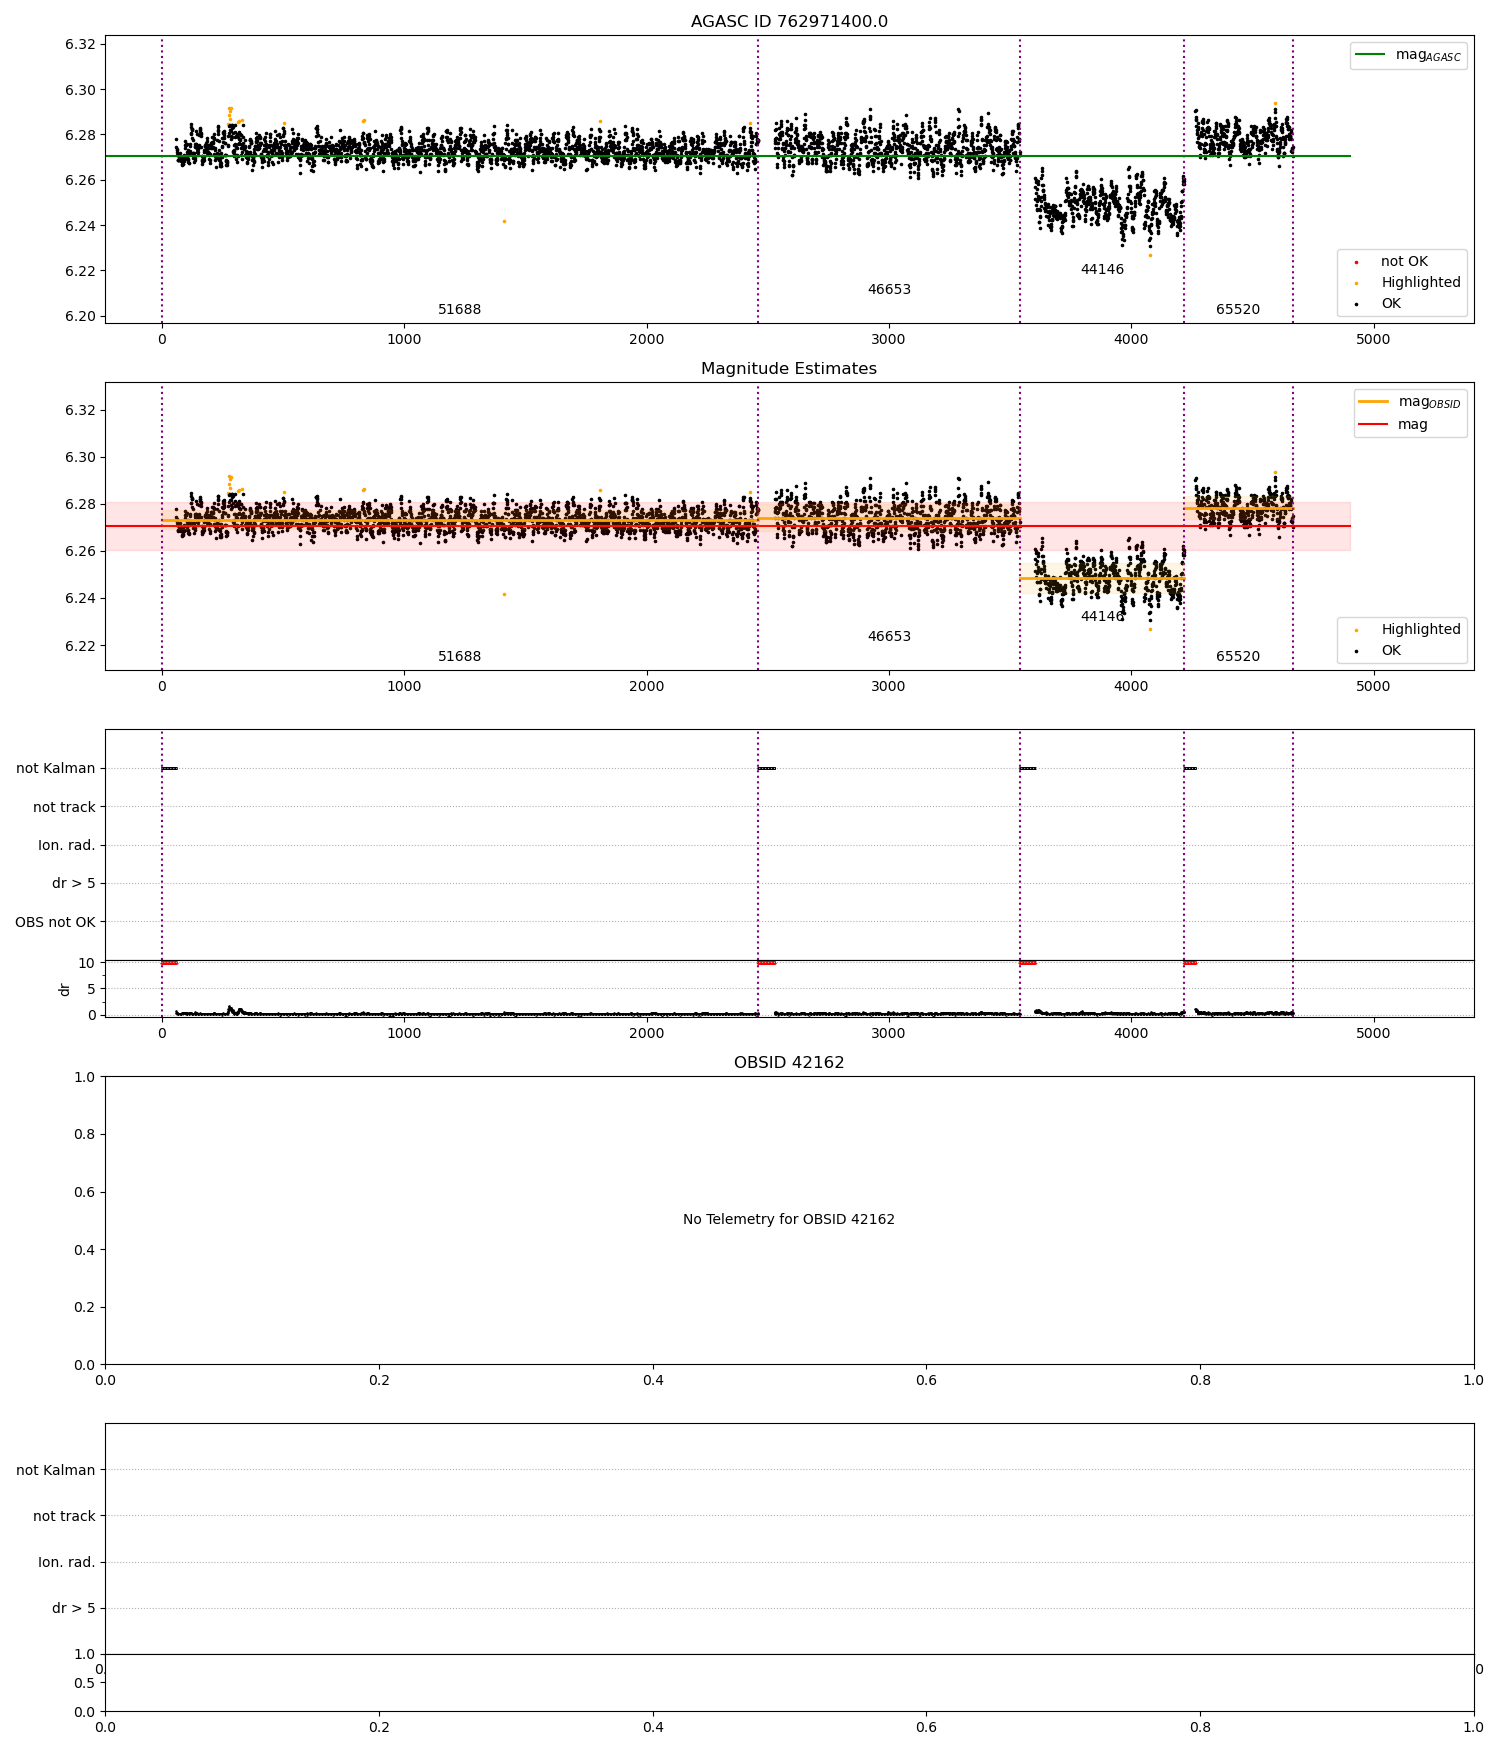The image size is (1500, 1750).
Task: Click the 5000 x-tick under top plot
Action: [x=1373, y=339]
